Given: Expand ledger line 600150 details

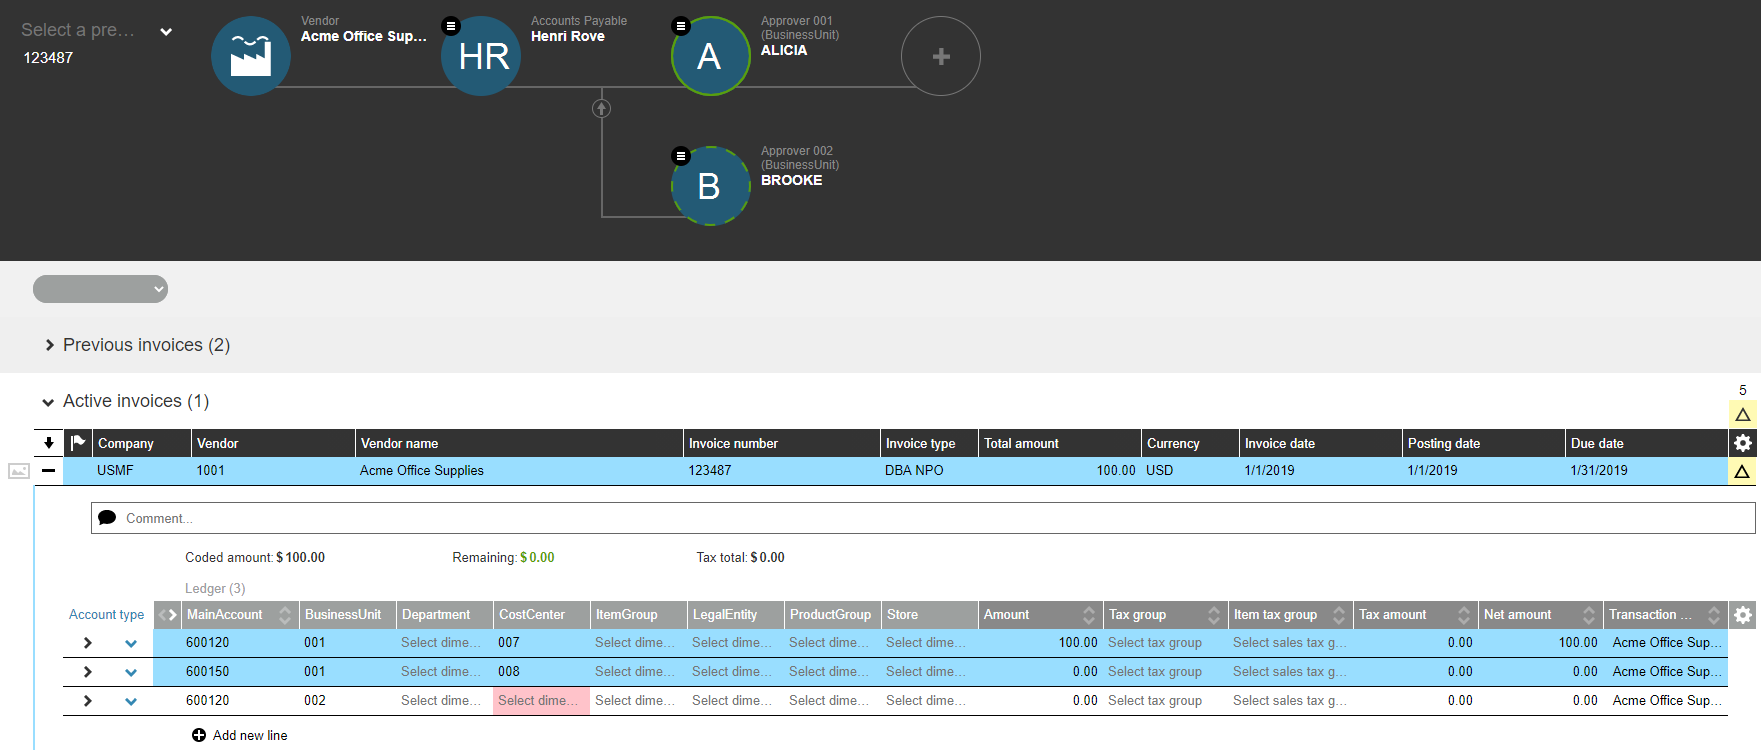Looking at the screenshot, I should pyautogui.click(x=88, y=672).
